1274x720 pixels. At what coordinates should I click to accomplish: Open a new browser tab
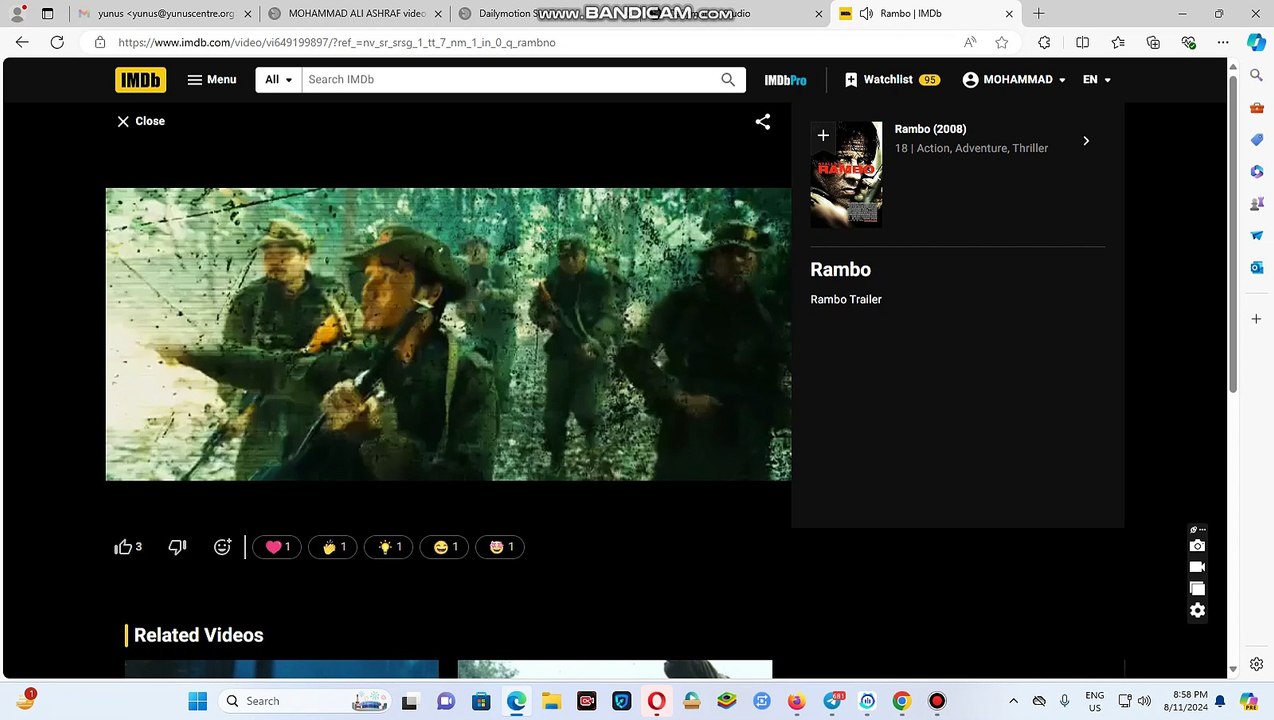tap(1038, 14)
